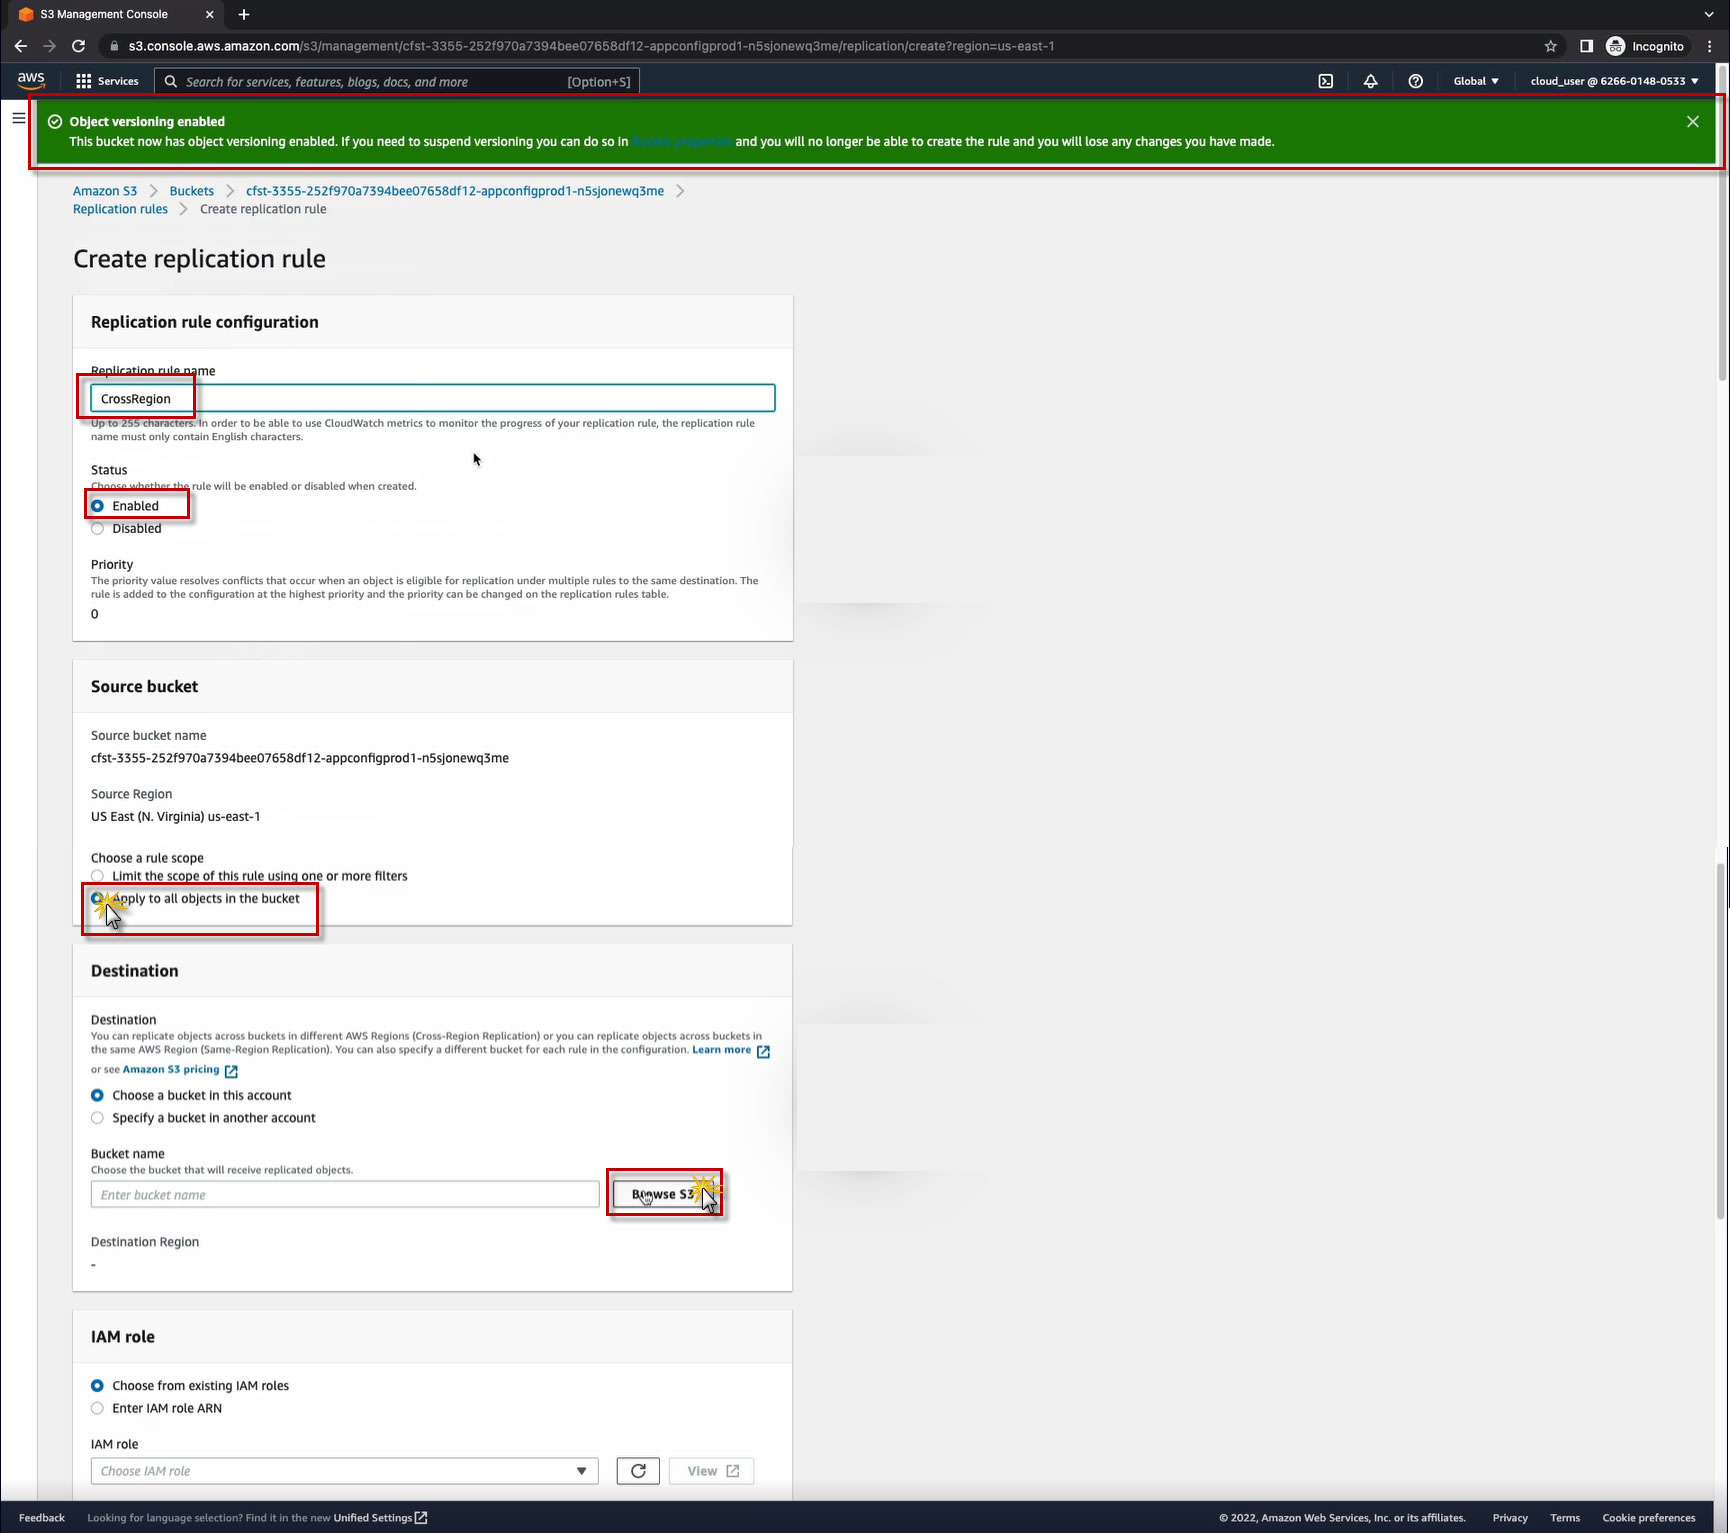The image size is (1730, 1534).
Task: Refresh the IAM role list
Action: 638,1471
